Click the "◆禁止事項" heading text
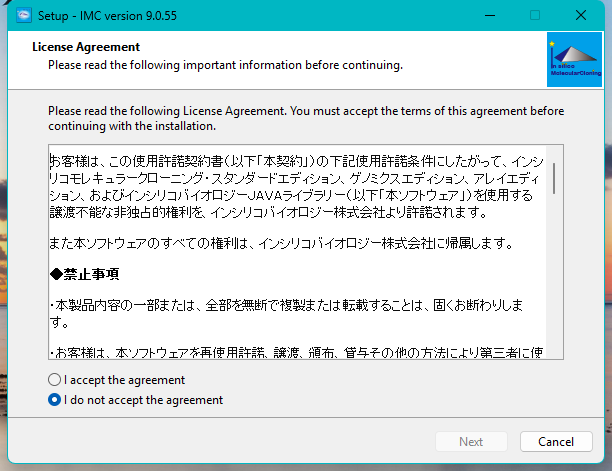This screenshot has width=612, height=471. [x=84, y=274]
